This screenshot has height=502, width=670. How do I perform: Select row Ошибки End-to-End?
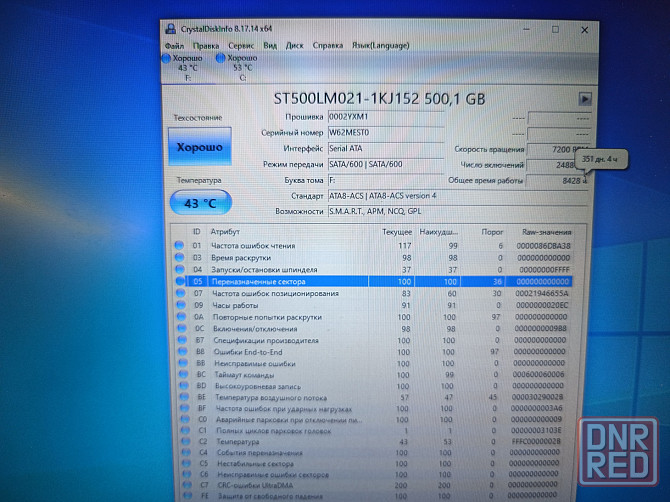coord(374,352)
